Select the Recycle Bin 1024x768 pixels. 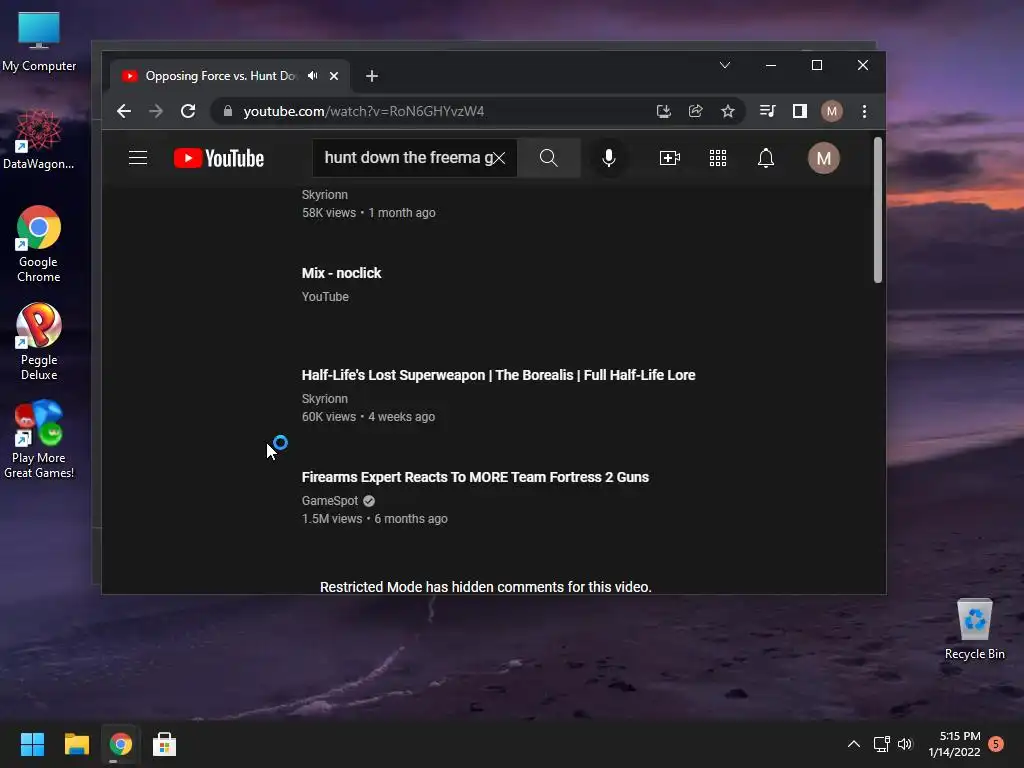pyautogui.click(x=974, y=630)
